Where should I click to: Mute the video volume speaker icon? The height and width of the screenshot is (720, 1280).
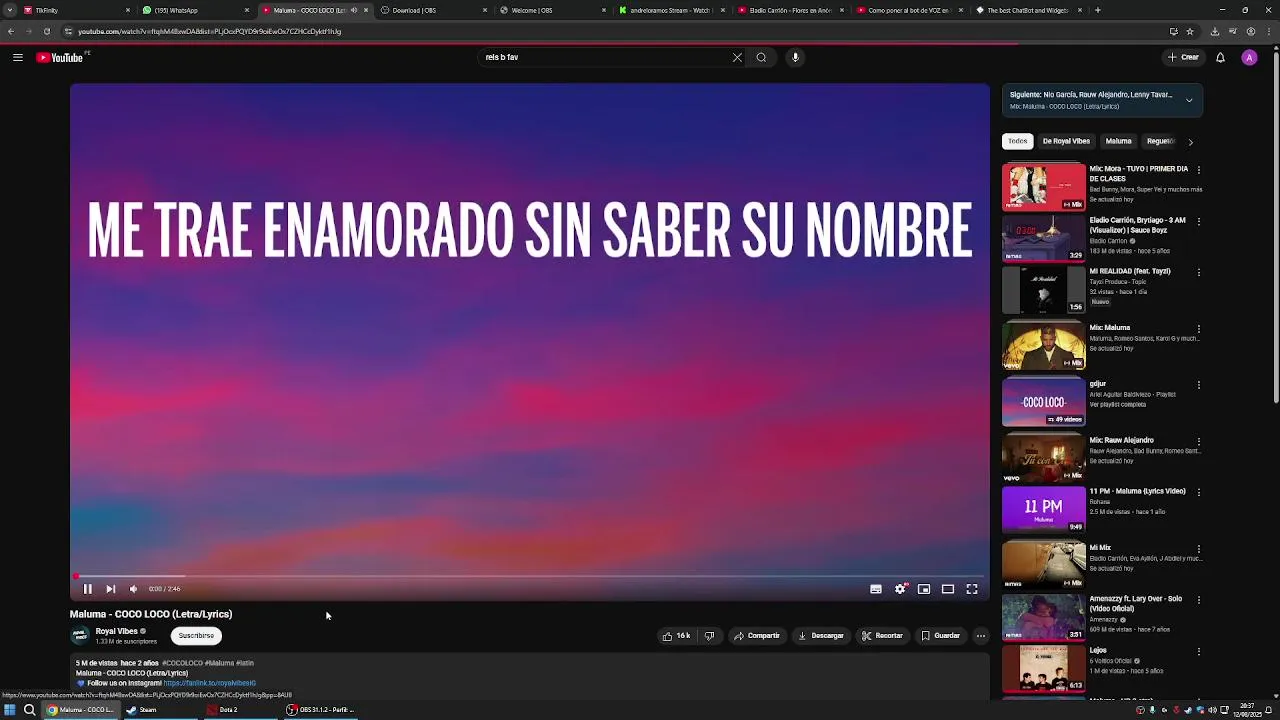coord(133,589)
